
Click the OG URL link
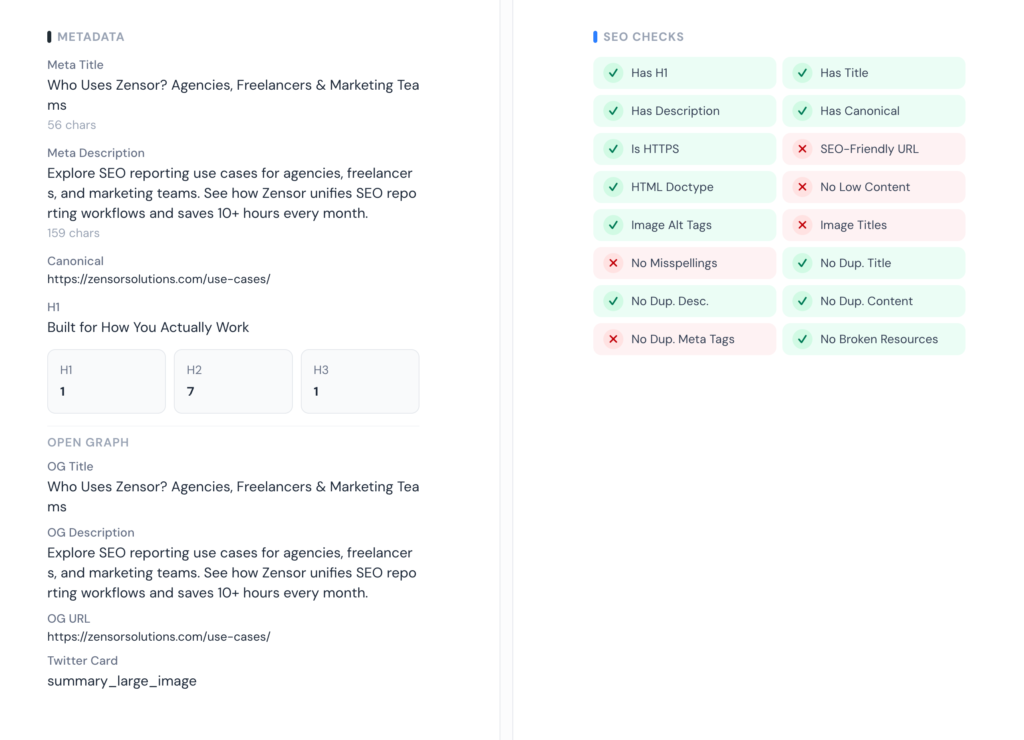point(159,636)
